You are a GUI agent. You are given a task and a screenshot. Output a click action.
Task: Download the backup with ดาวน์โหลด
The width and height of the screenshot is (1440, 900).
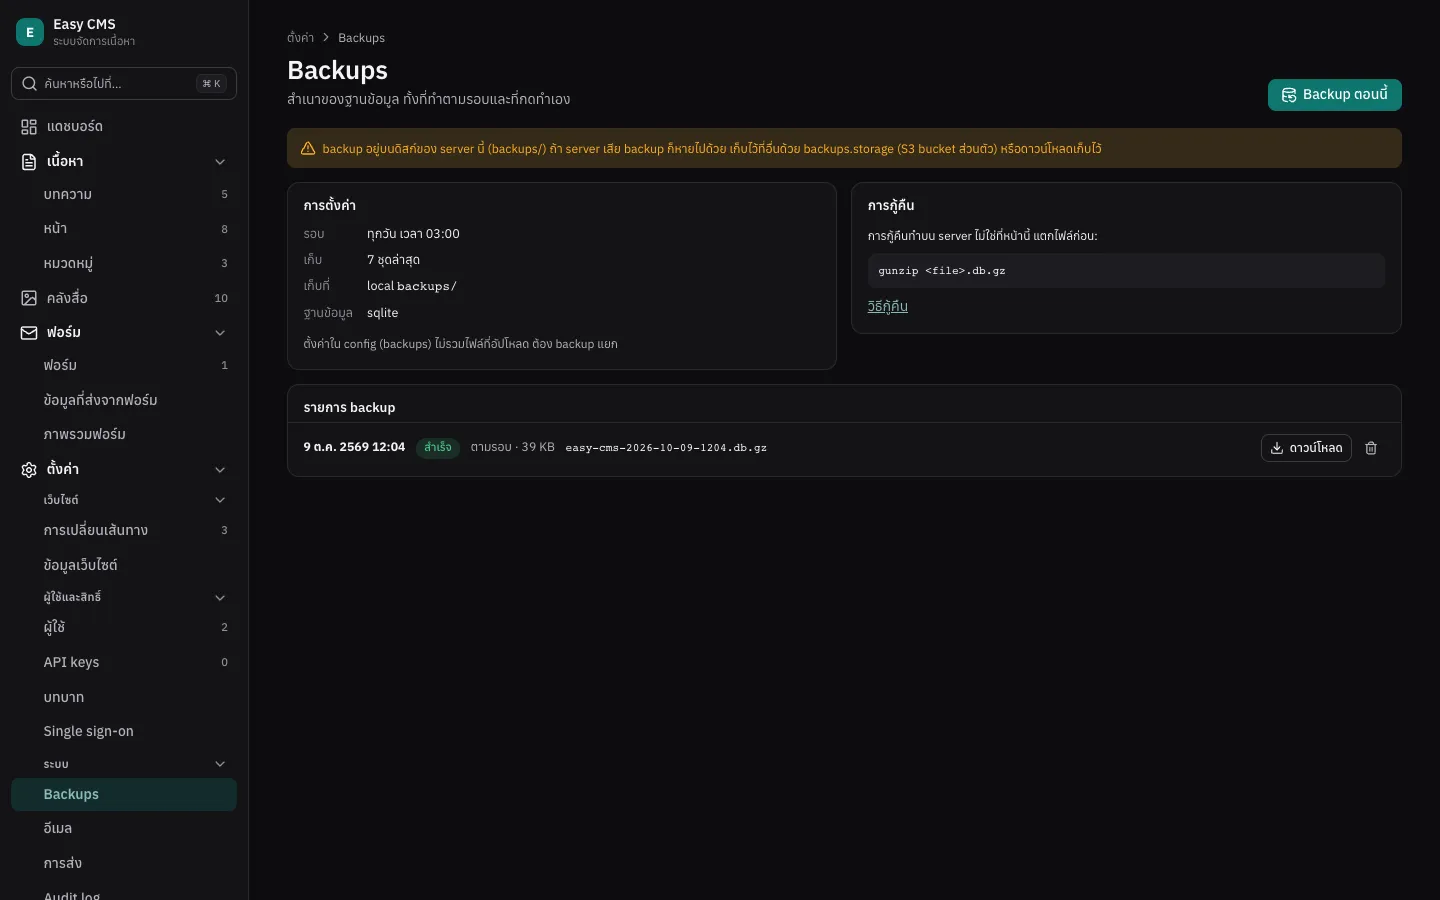coord(1306,448)
